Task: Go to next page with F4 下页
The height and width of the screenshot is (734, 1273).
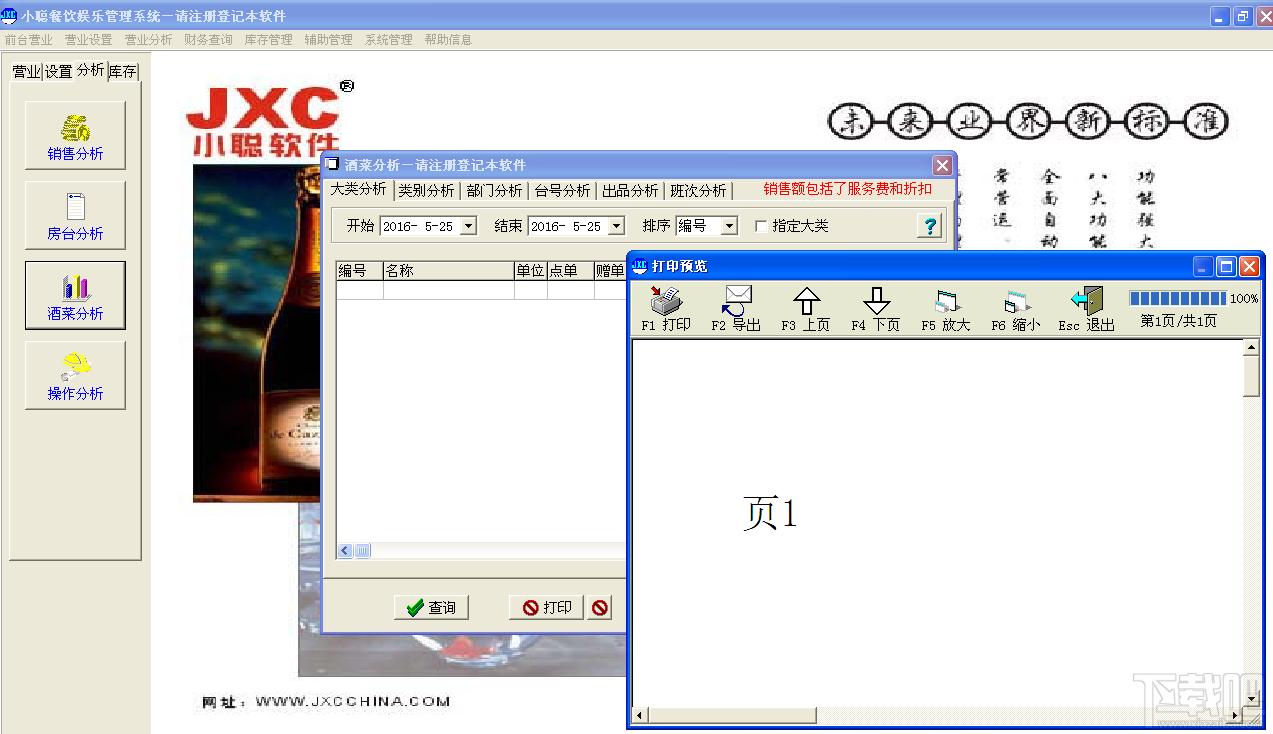Action: (x=876, y=309)
